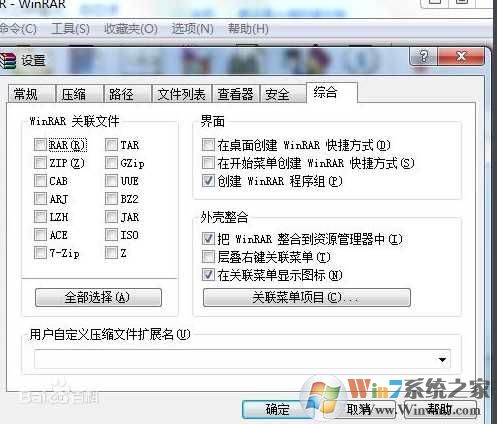Click the 全部选择(A) button
Image resolution: width=497 pixels, height=424 pixels.
(x=98, y=297)
